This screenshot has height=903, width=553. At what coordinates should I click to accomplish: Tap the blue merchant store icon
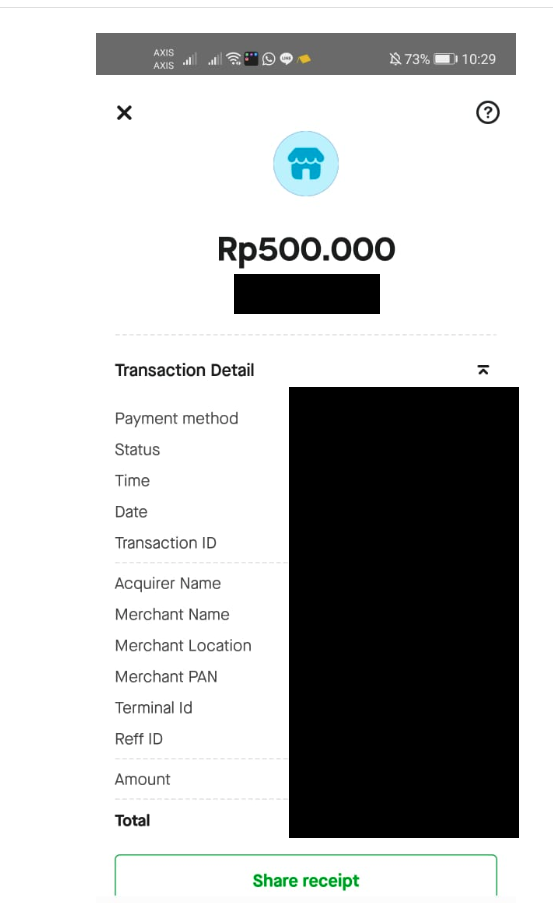click(x=306, y=164)
